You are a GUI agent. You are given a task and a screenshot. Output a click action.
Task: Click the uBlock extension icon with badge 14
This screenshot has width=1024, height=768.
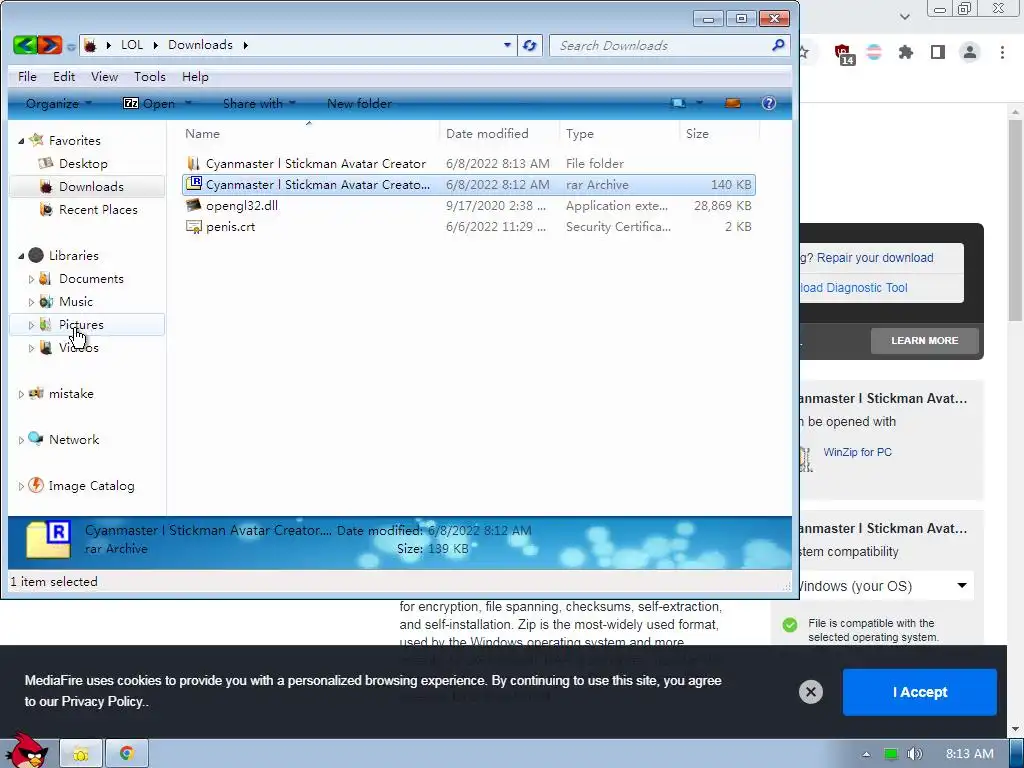(x=843, y=54)
